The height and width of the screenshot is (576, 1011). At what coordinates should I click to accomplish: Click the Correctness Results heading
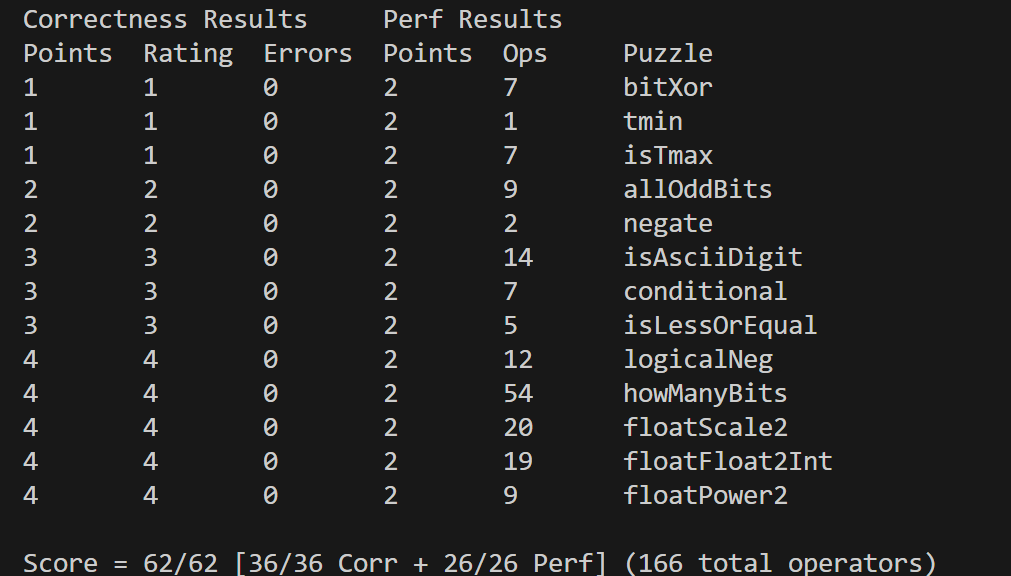tap(165, 19)
